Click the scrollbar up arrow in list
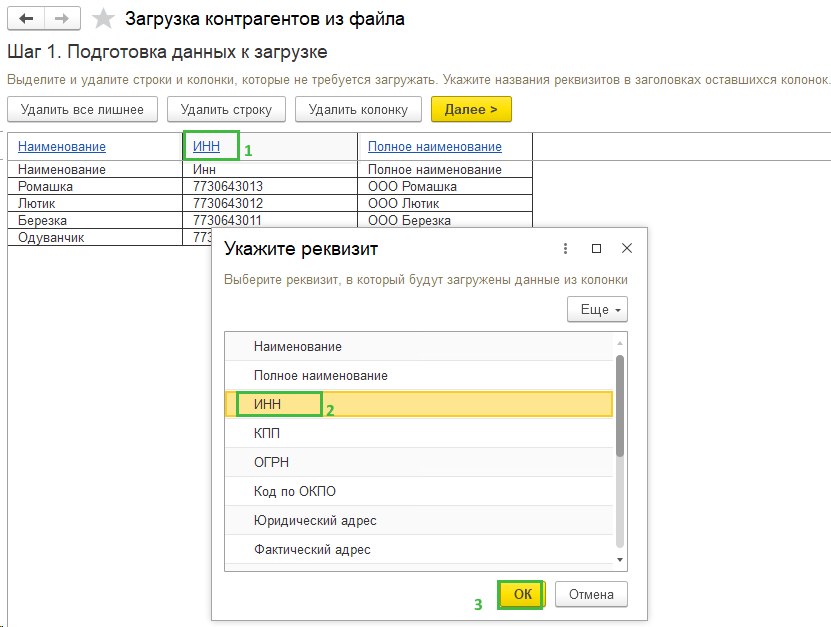The height and width of the screenshot is (627, 831). [620, 343]
